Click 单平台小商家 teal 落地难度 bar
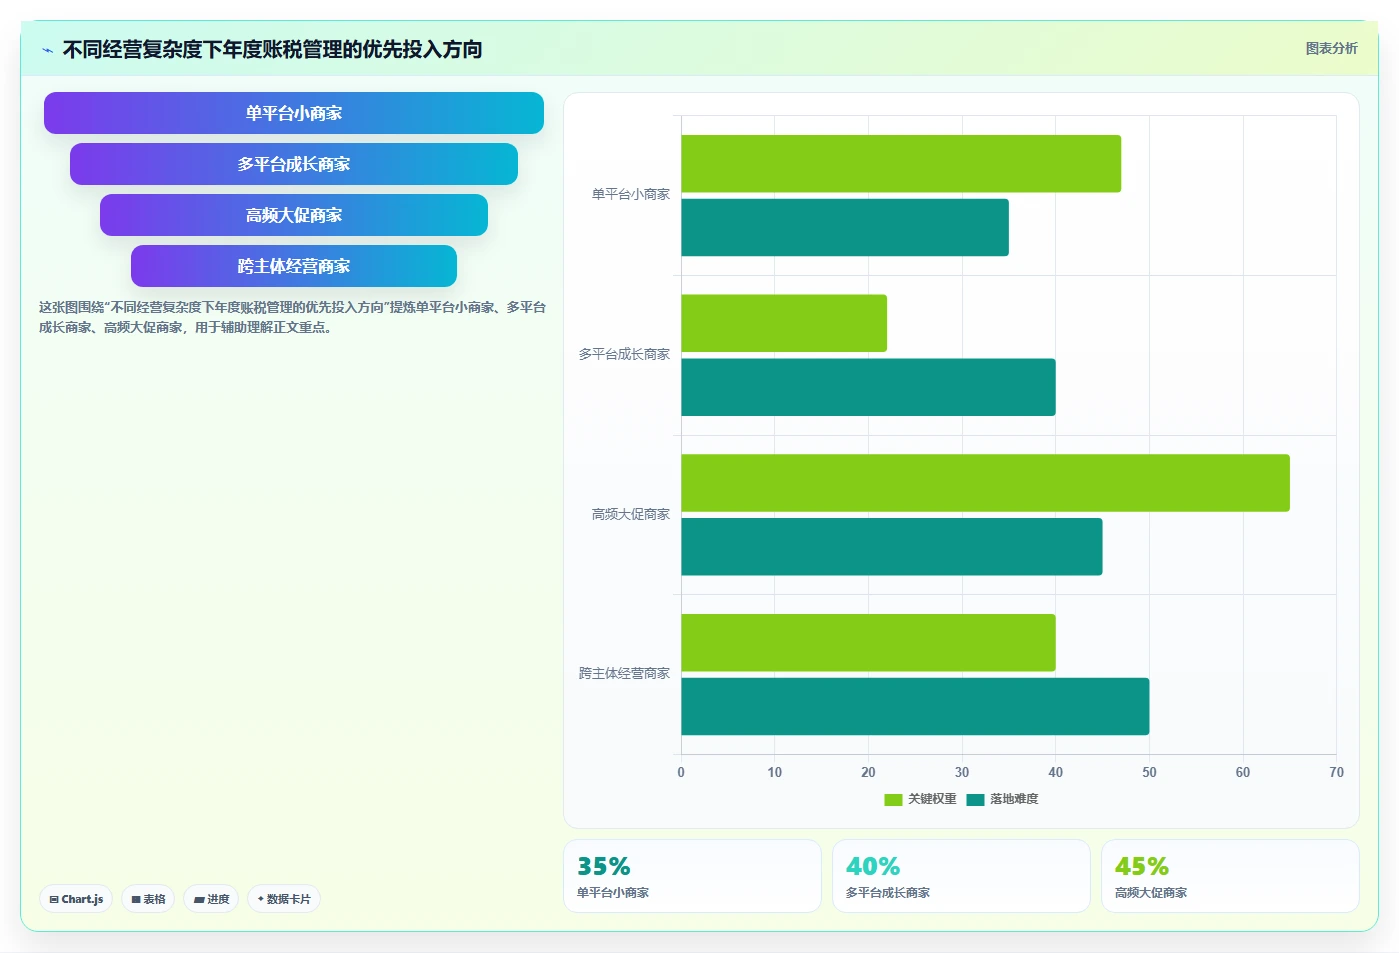1399x953 pixels. click(845, 227)
